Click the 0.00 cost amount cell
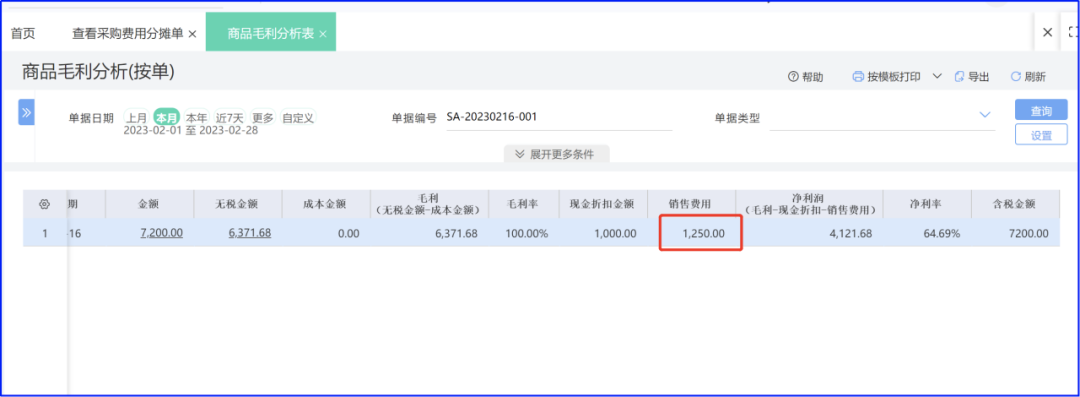This screenshot has width=1080, height=397. click(326, 233)
